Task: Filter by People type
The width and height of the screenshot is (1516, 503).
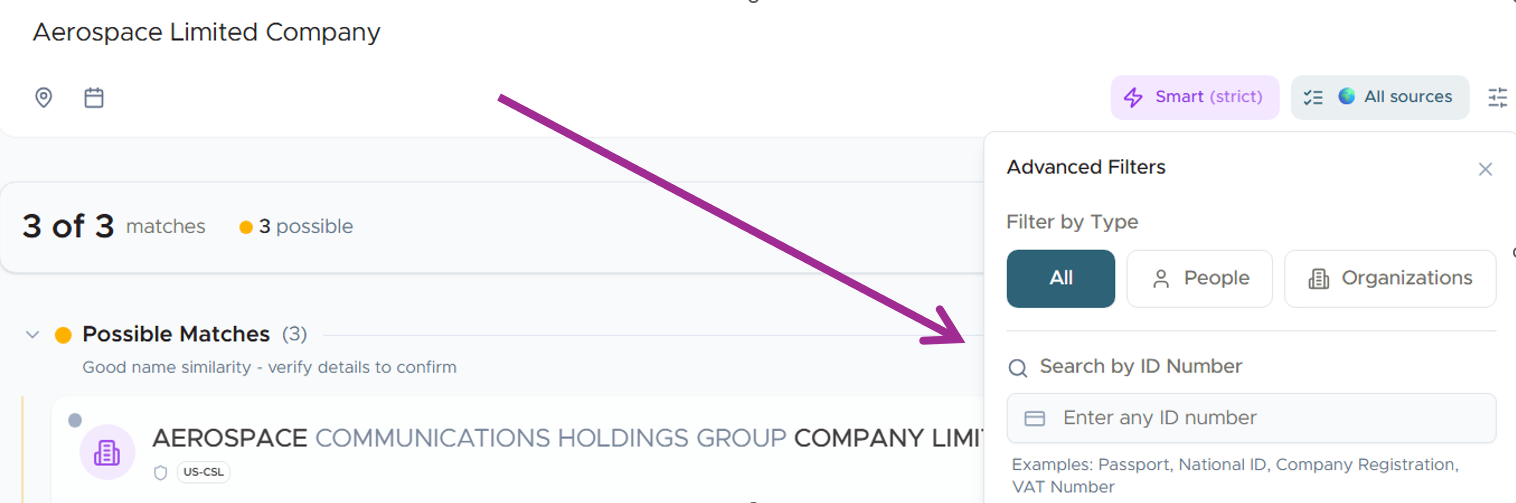Action: [1199, 278]
